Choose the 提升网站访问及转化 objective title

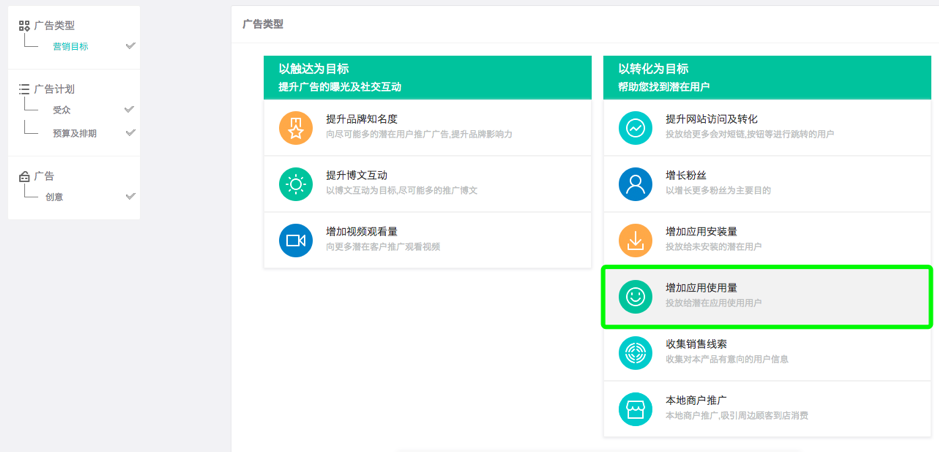[711, 119]
